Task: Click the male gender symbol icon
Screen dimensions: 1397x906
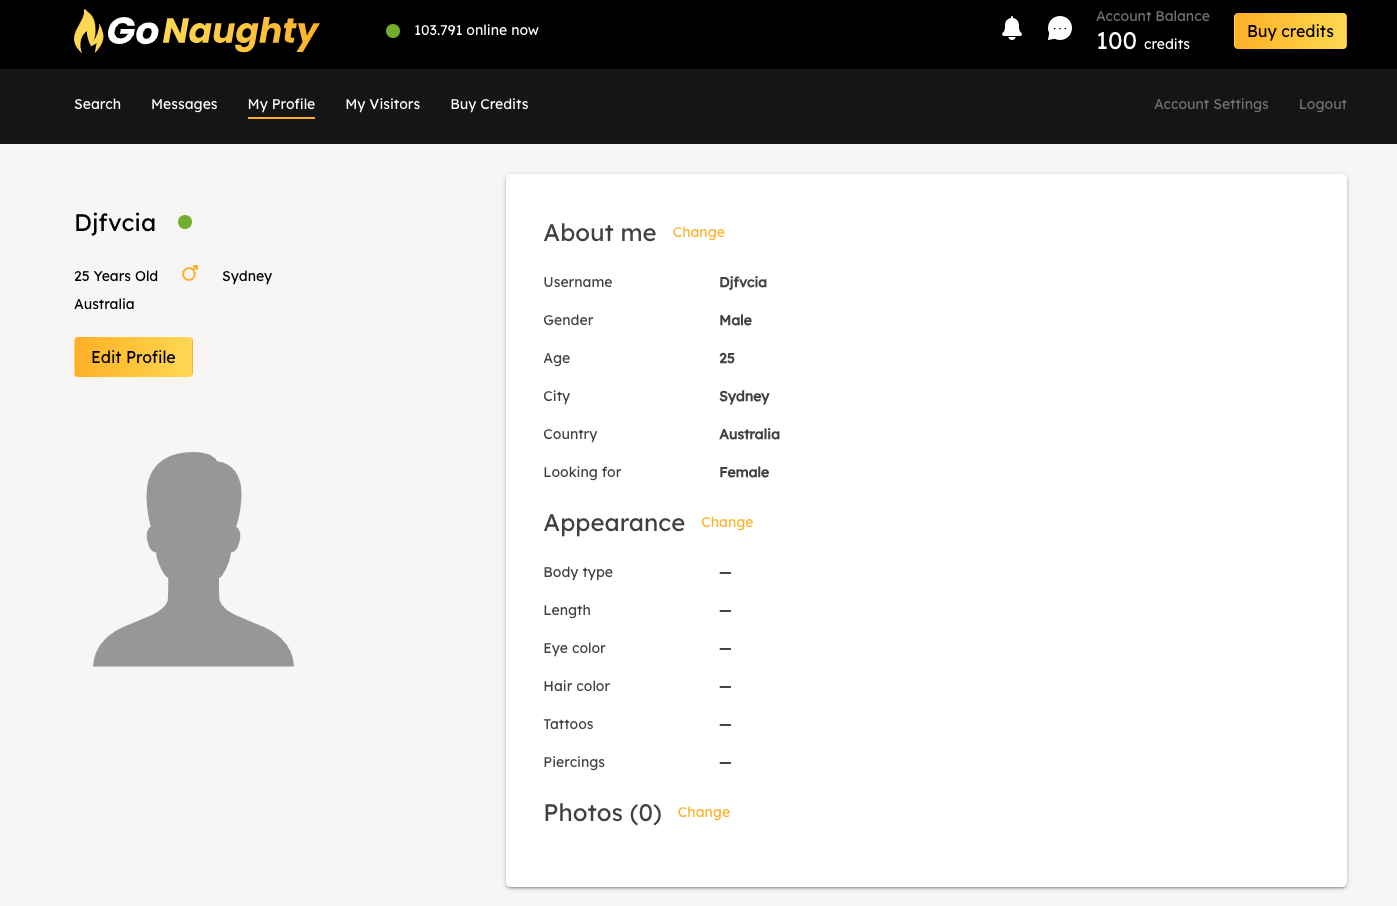Action: pyautogui.click(x=190, y=274)
